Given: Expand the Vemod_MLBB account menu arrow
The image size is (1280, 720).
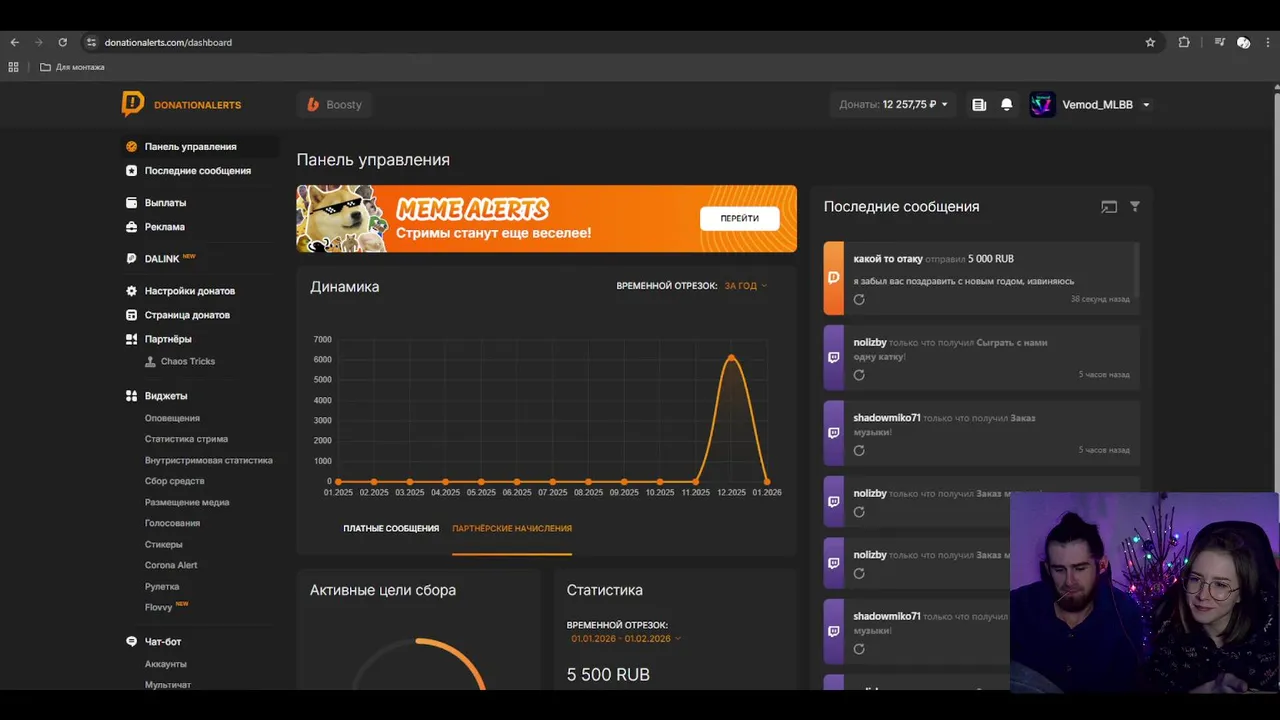Looking at the screenshot, I should [1146, 105].
